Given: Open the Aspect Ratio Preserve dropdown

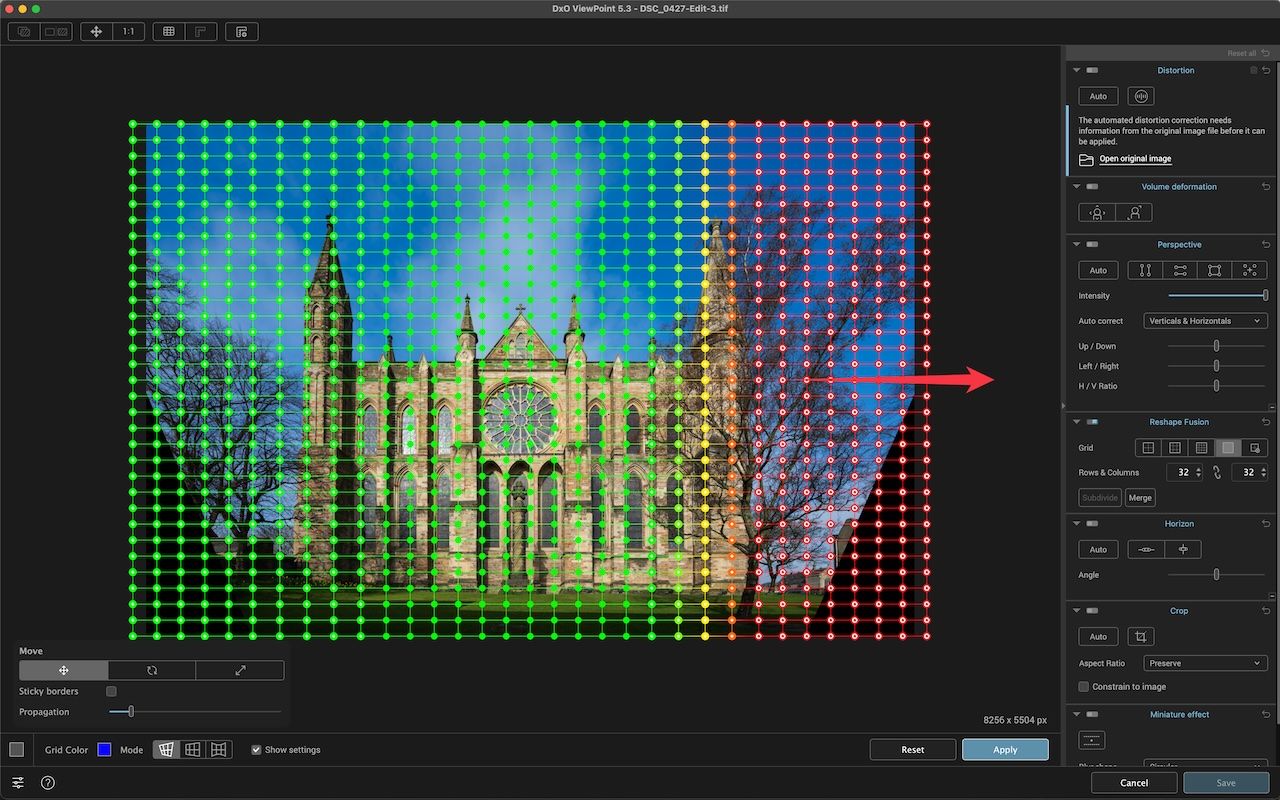Looking at the screenshot, I should point(1205,663).
